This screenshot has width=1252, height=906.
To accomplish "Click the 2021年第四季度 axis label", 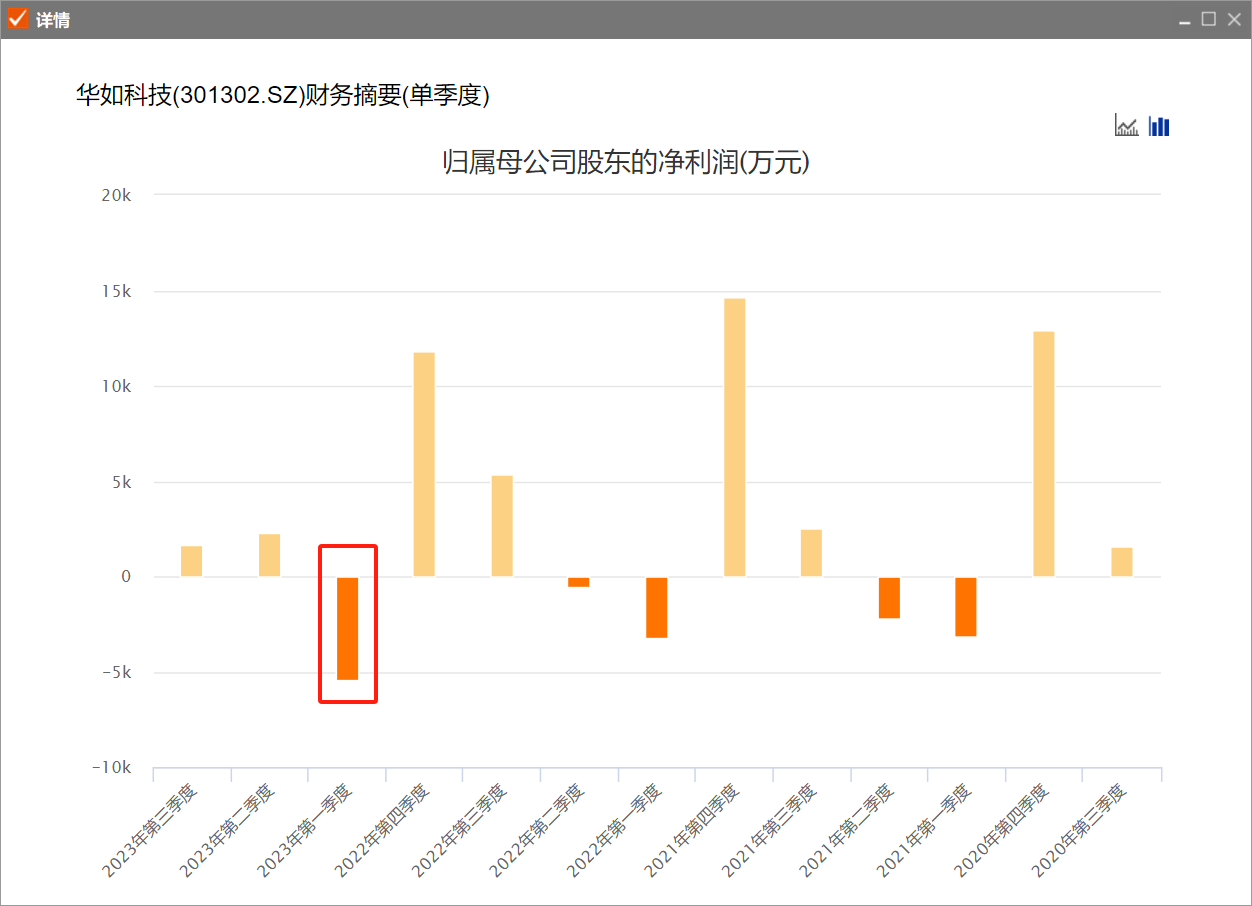I will [692, 832].
